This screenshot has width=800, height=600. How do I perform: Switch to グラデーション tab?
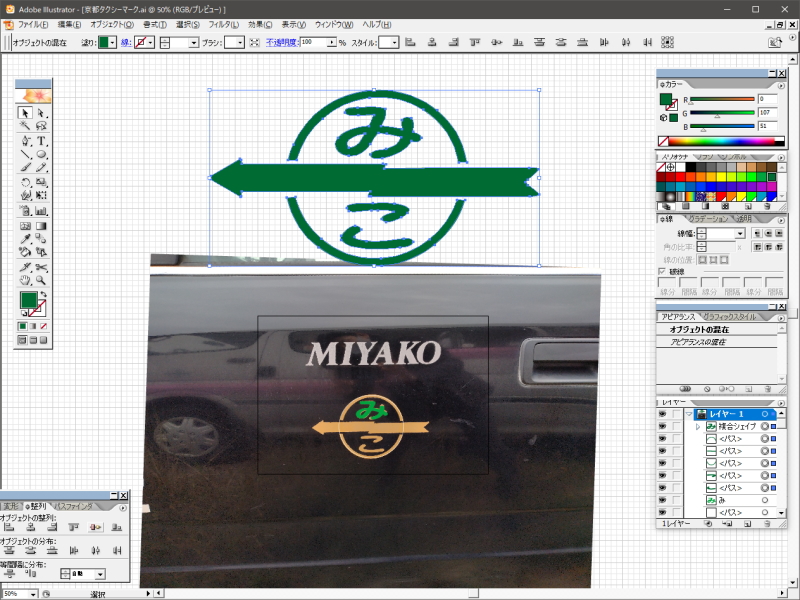708,218
